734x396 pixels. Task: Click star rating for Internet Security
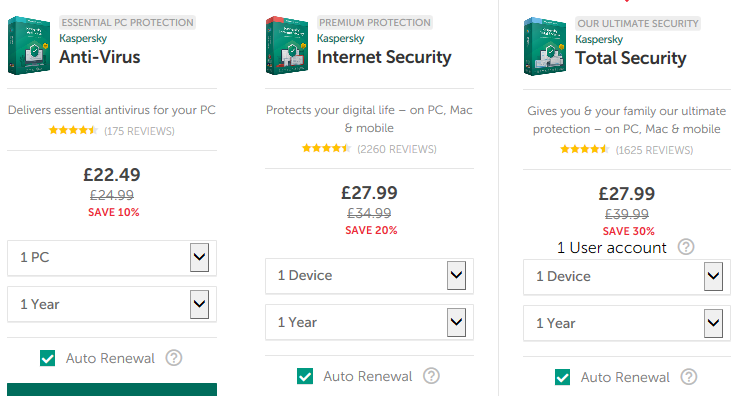tap(326, 148)
